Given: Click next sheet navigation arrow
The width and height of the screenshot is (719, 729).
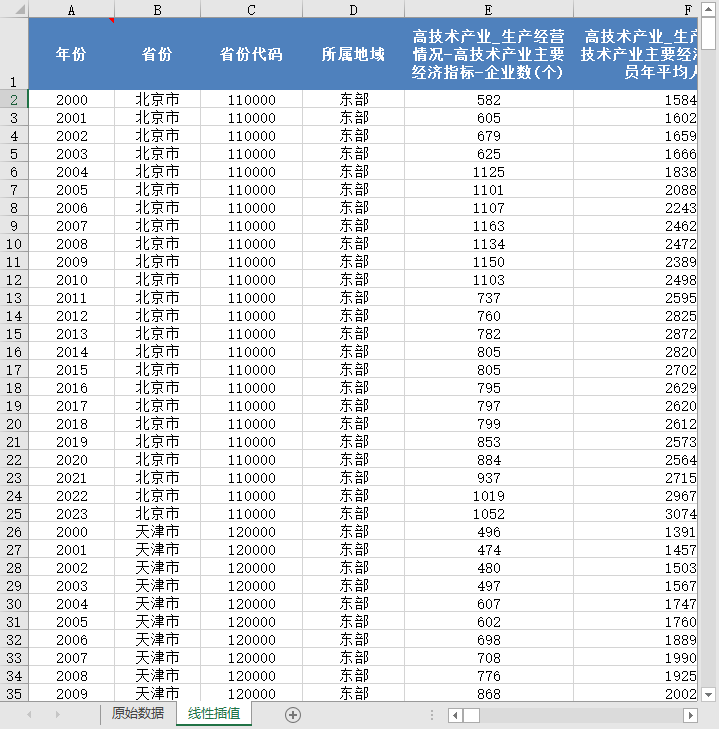Looking at the screenshot, I should [58, 715].
